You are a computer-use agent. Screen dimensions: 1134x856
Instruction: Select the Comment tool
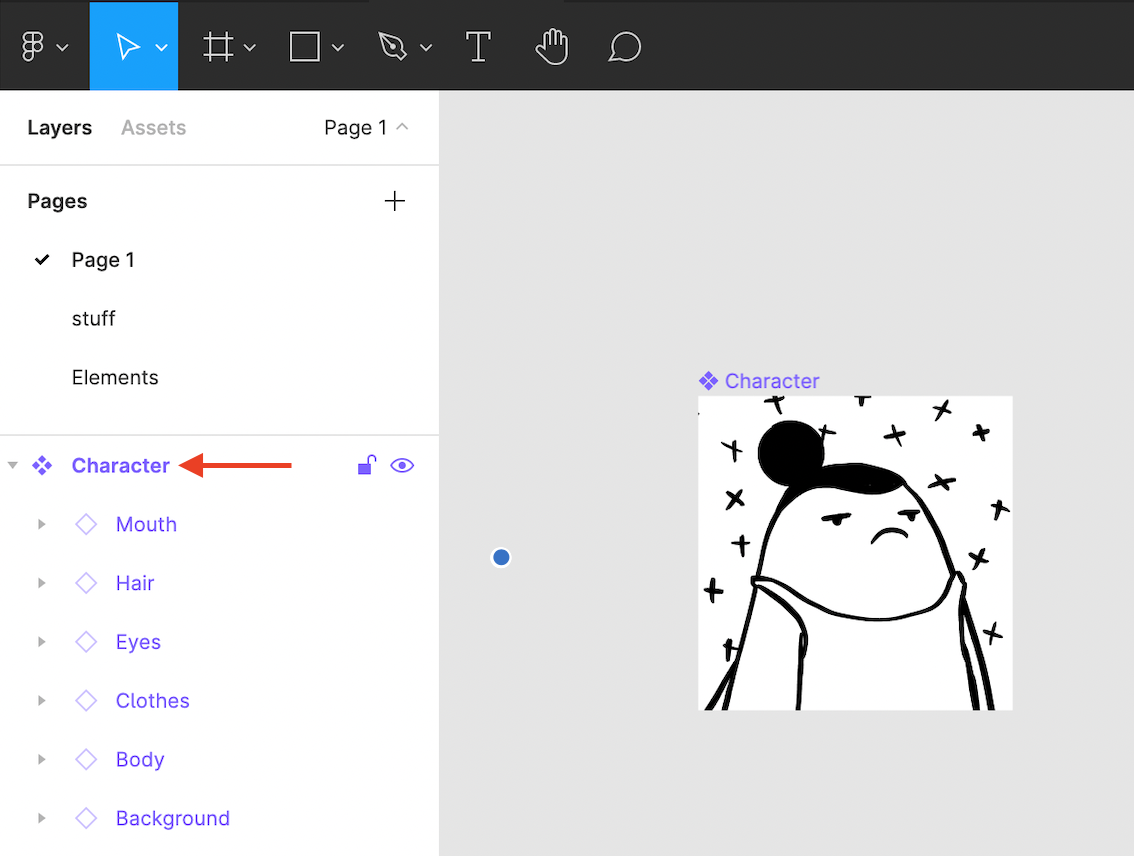(624, 47)
